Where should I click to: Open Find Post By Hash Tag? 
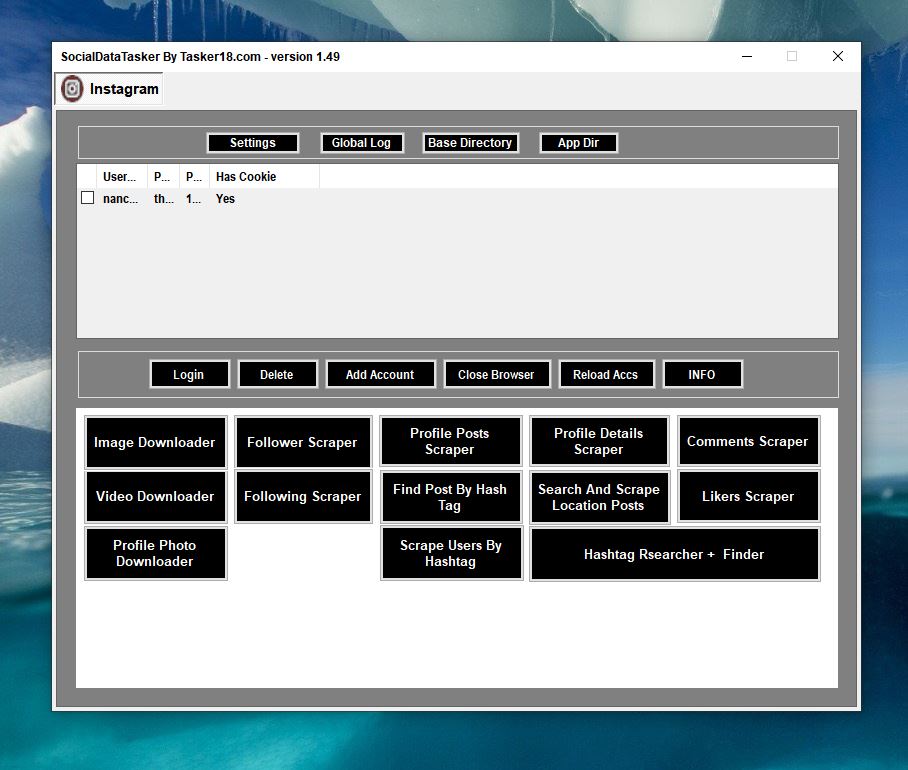click(x=451, y=497)
